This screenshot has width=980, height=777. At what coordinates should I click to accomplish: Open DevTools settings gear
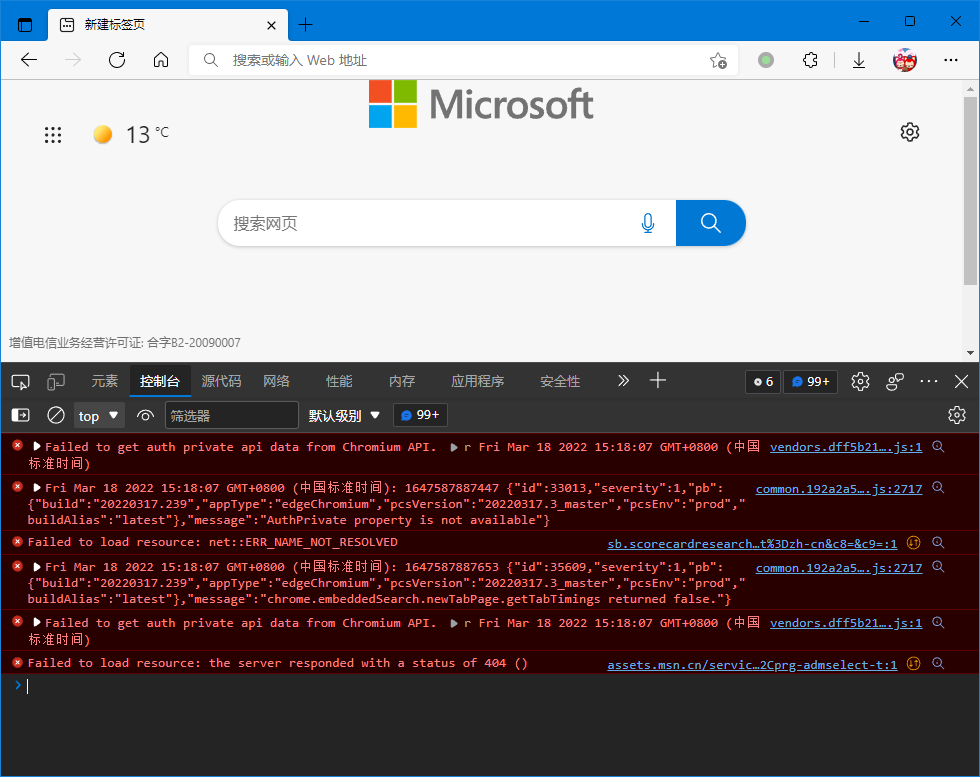pos(860,381)
